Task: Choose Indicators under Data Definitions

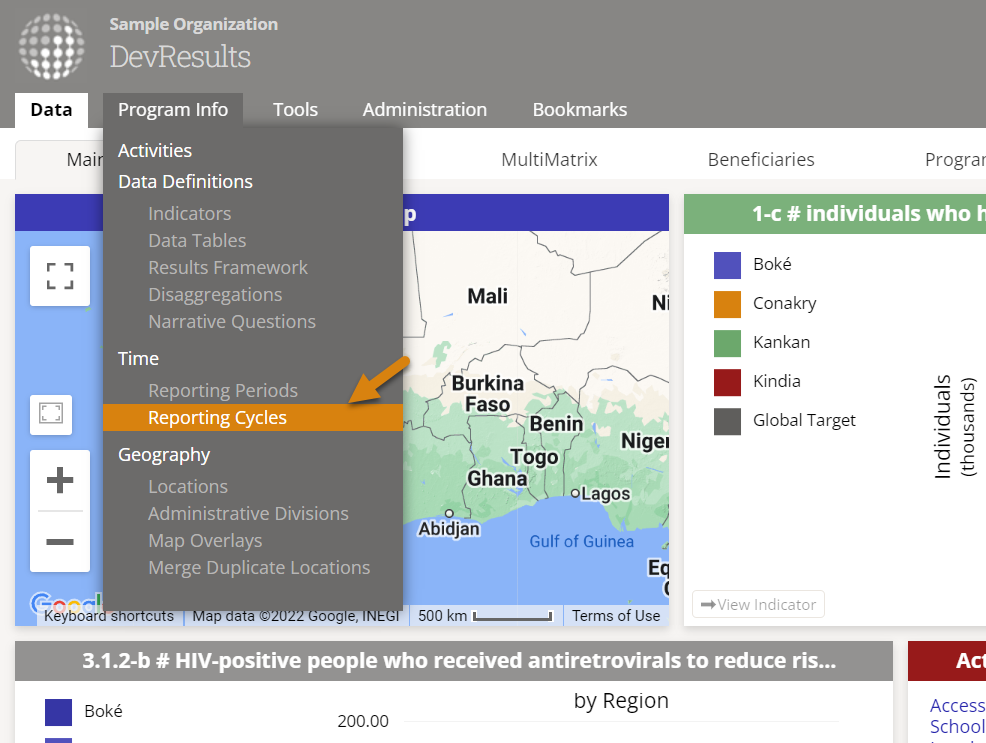Action: coord(189,214)
